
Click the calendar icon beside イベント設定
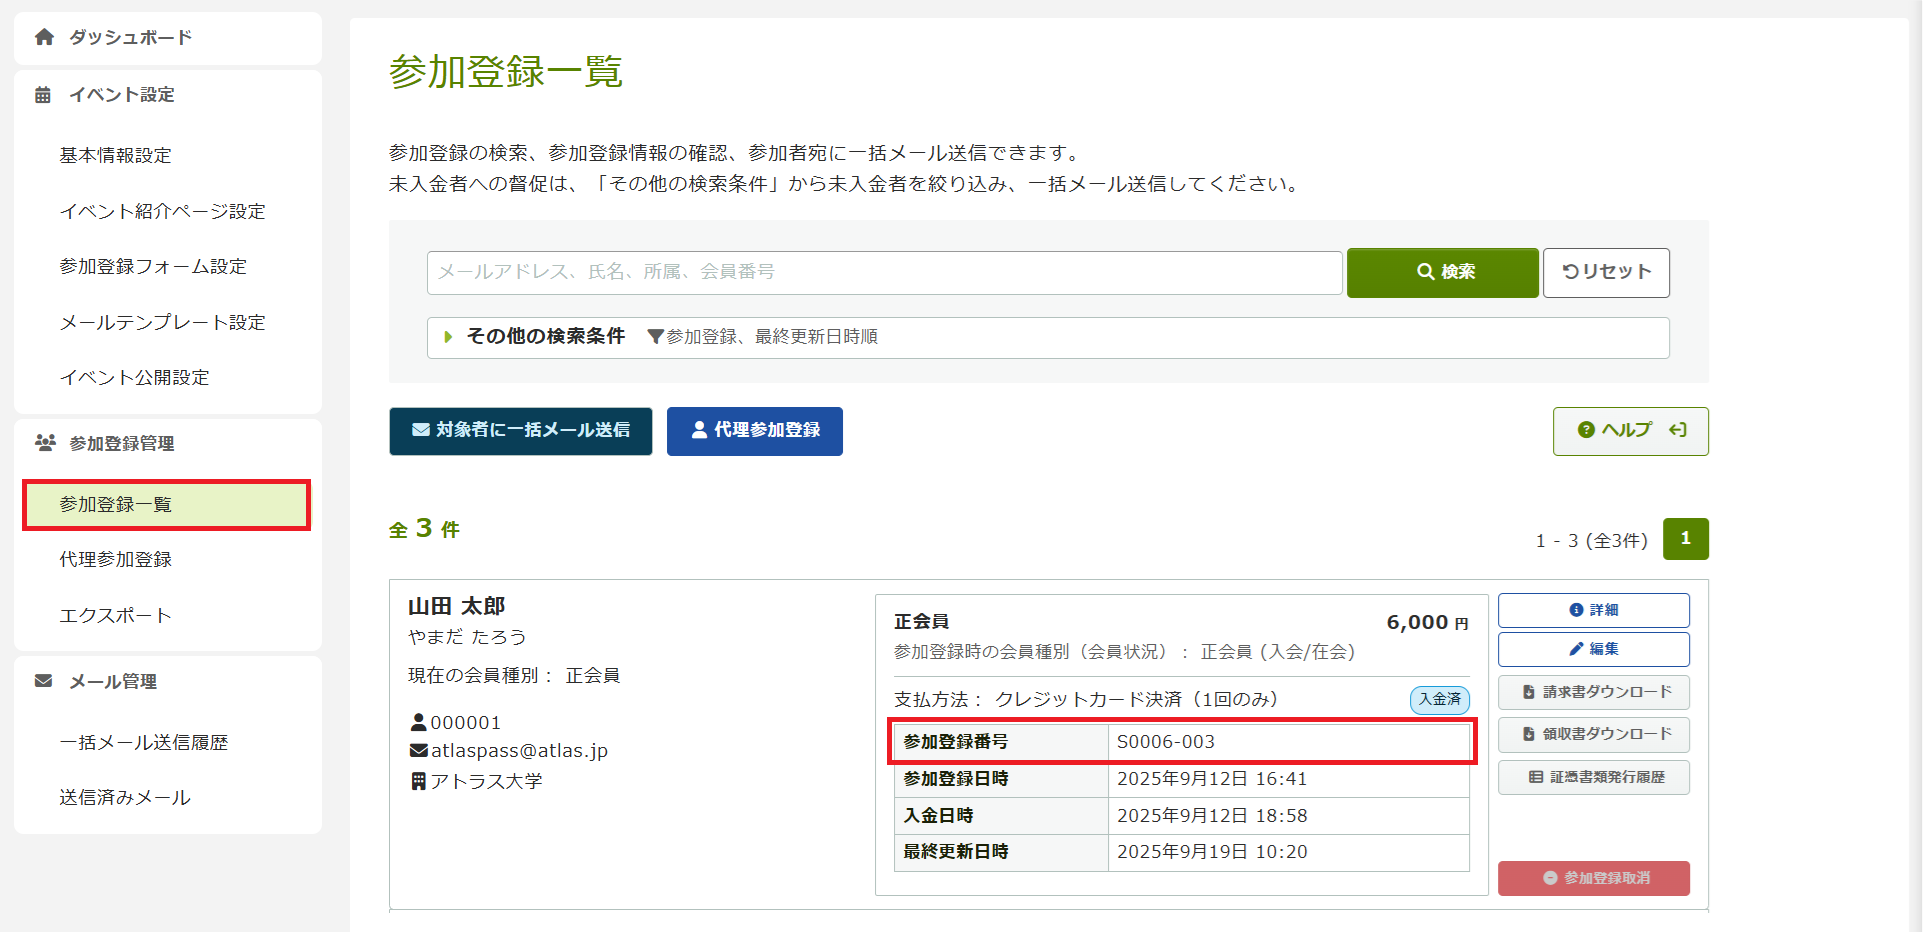(43, 95)
